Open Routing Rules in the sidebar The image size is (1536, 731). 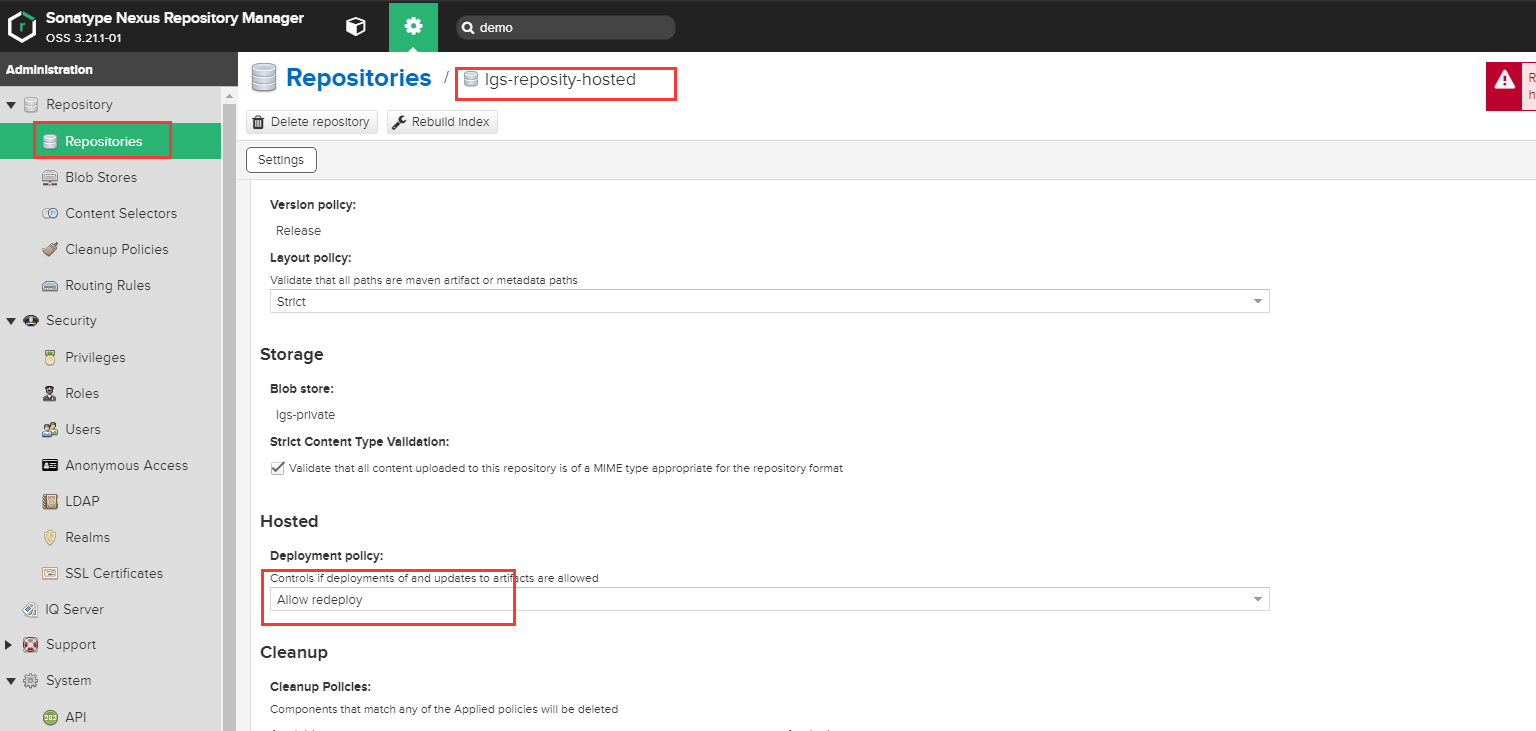click(x=110, y=285)
